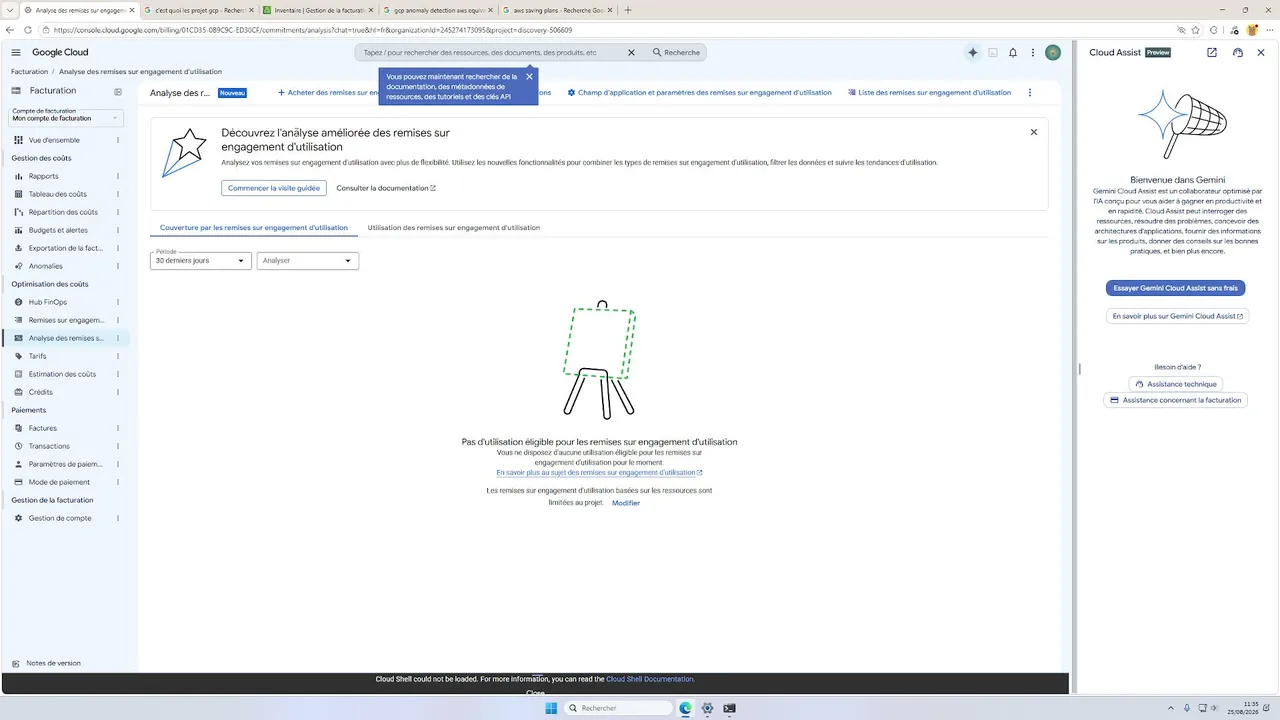Click Acheter des remises sur engagement

click(327, 92)
